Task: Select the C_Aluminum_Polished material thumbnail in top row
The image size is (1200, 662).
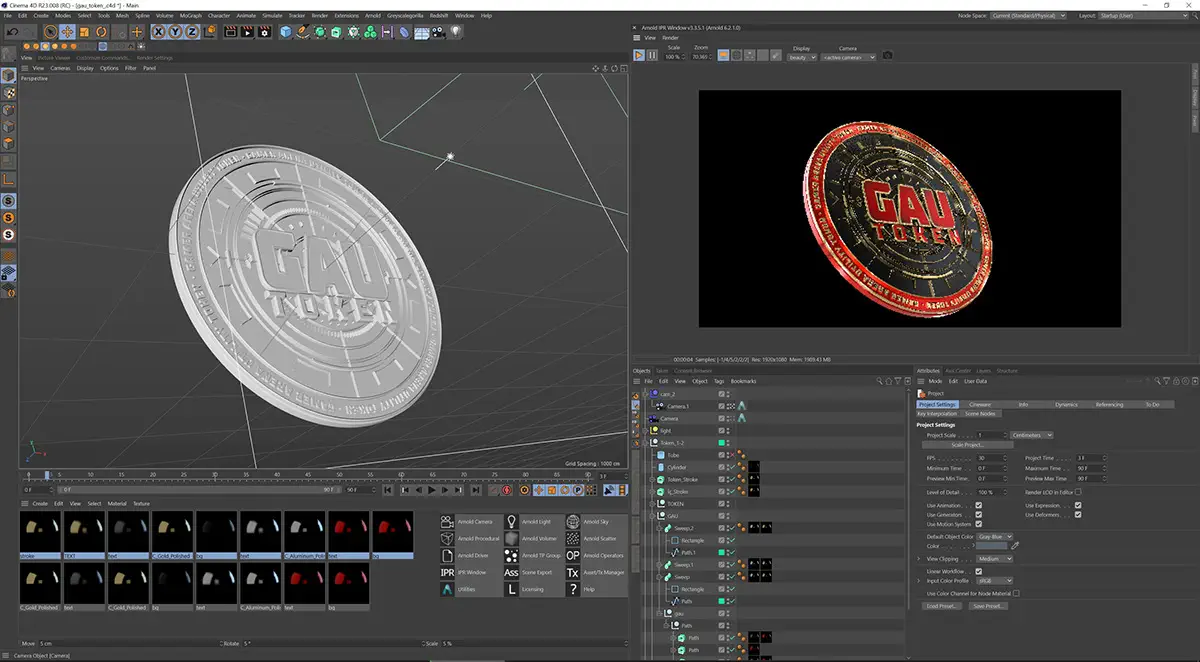Action: coord(305,534)
